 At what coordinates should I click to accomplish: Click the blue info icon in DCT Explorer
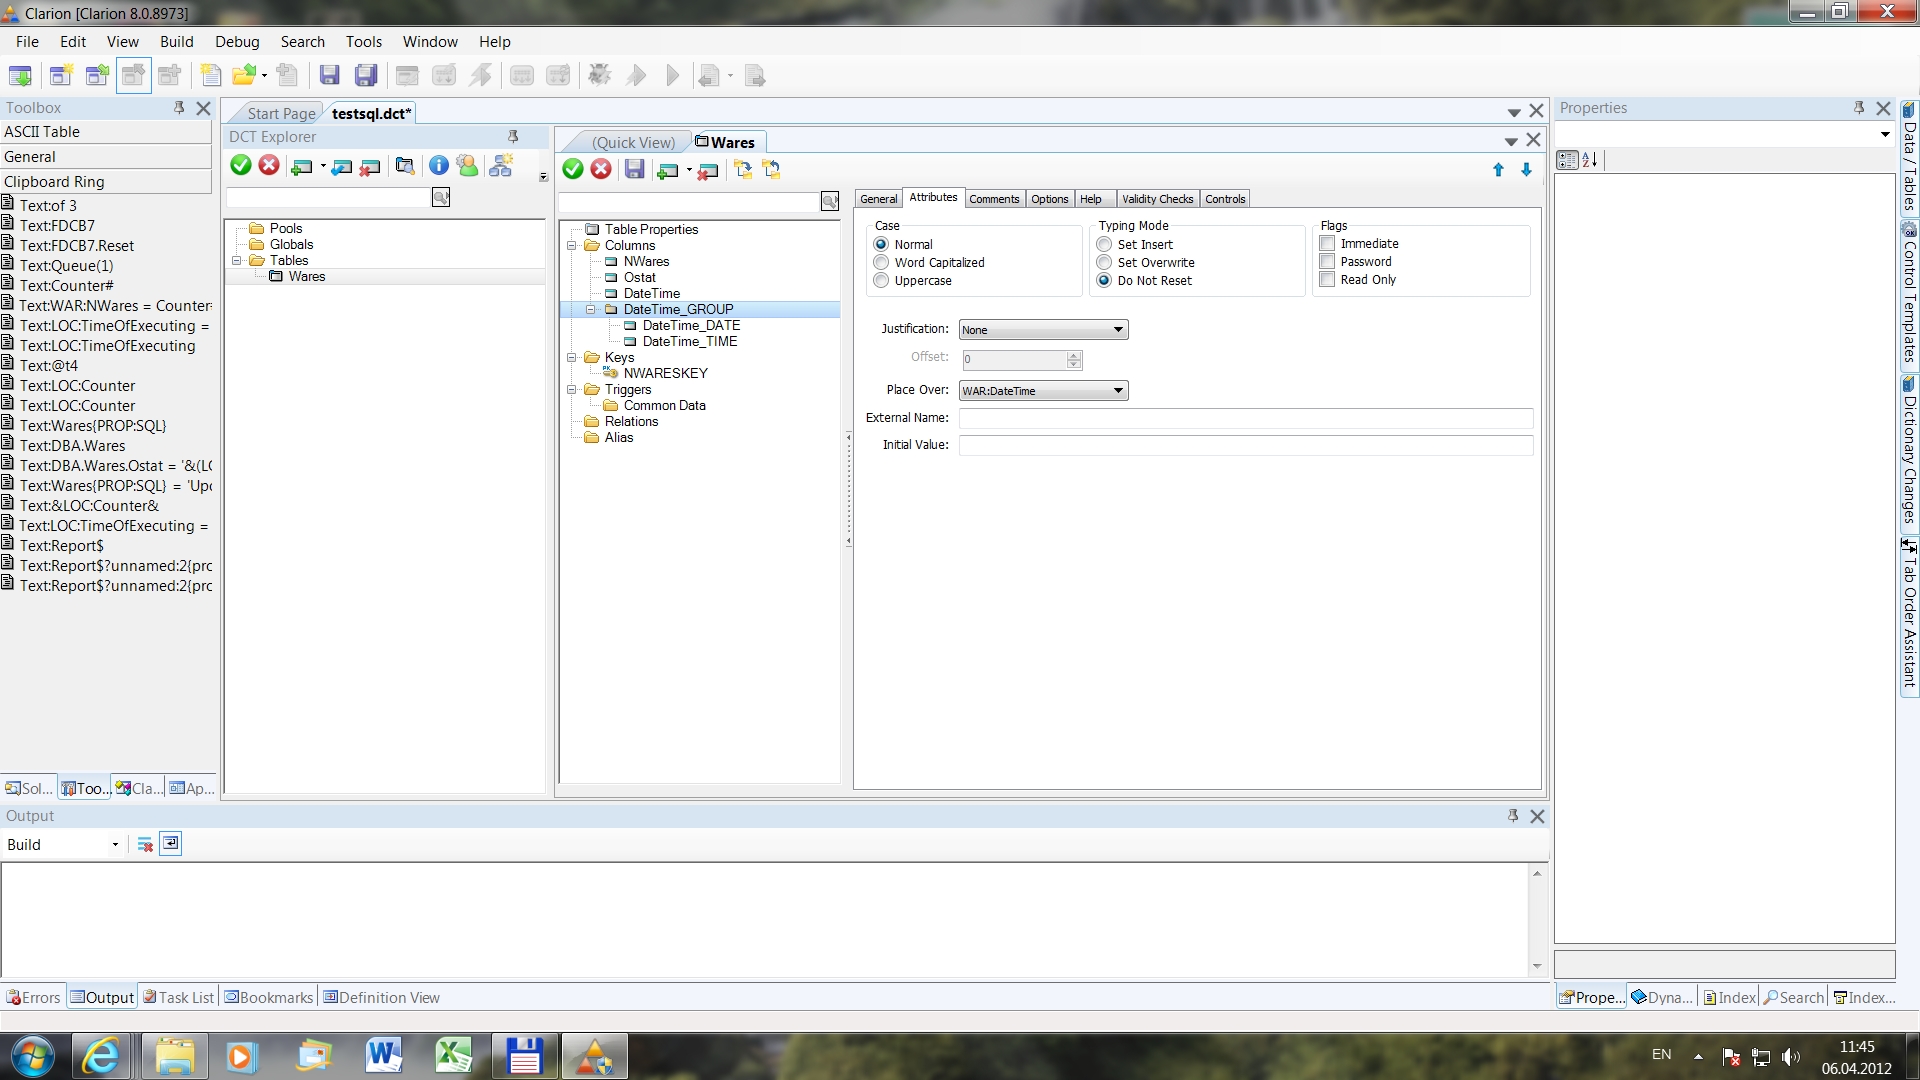[438, 166]
